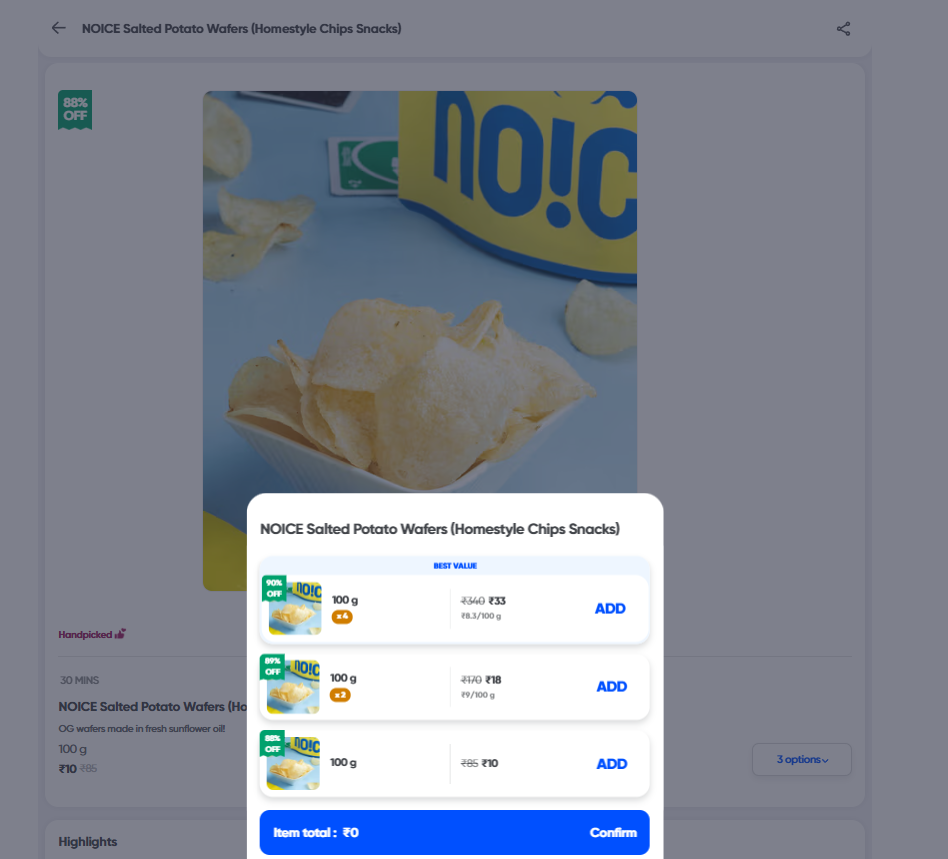Open the 3 options dropdown
The height and width of the screenshot is (859, 948).
click(x=801, y=760)
